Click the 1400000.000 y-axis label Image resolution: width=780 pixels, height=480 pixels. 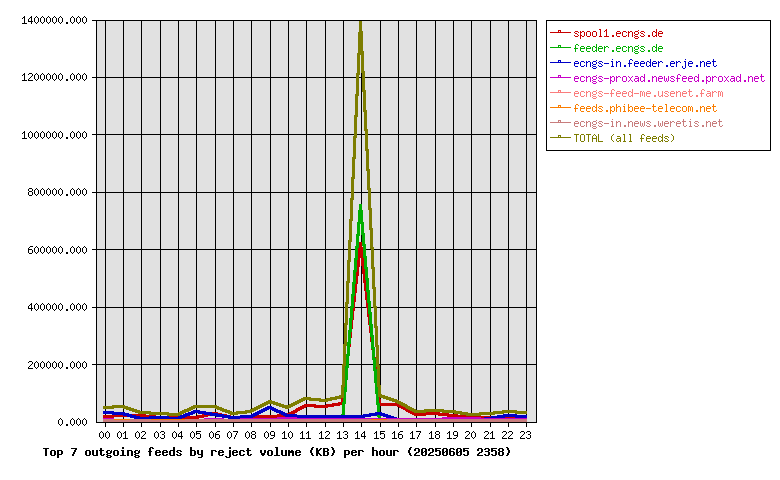[x=54, y=20]
